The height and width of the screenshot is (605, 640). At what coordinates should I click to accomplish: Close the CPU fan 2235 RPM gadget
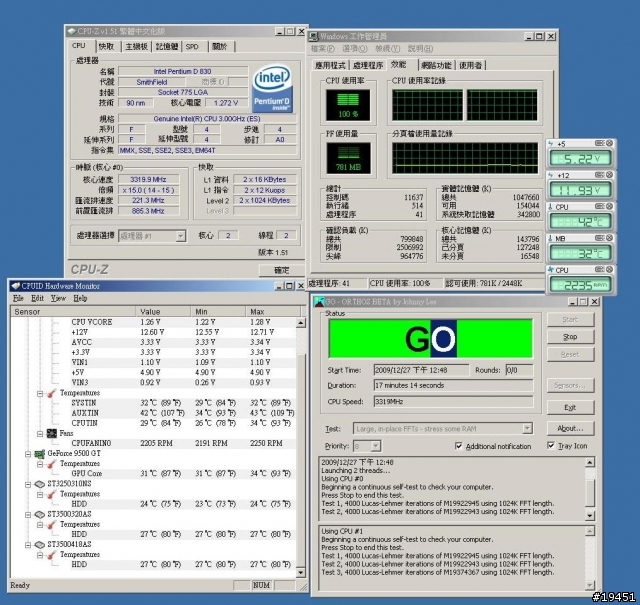(x=609, y=269)
